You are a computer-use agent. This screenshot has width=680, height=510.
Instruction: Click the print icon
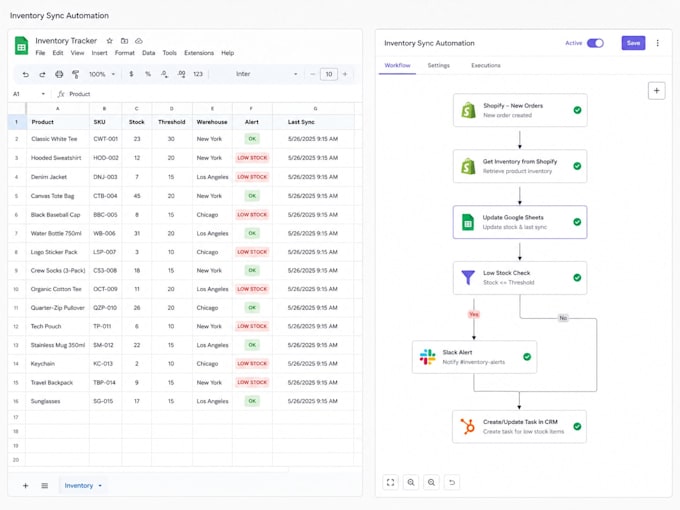pyautogui.click(x=59, y=74)
